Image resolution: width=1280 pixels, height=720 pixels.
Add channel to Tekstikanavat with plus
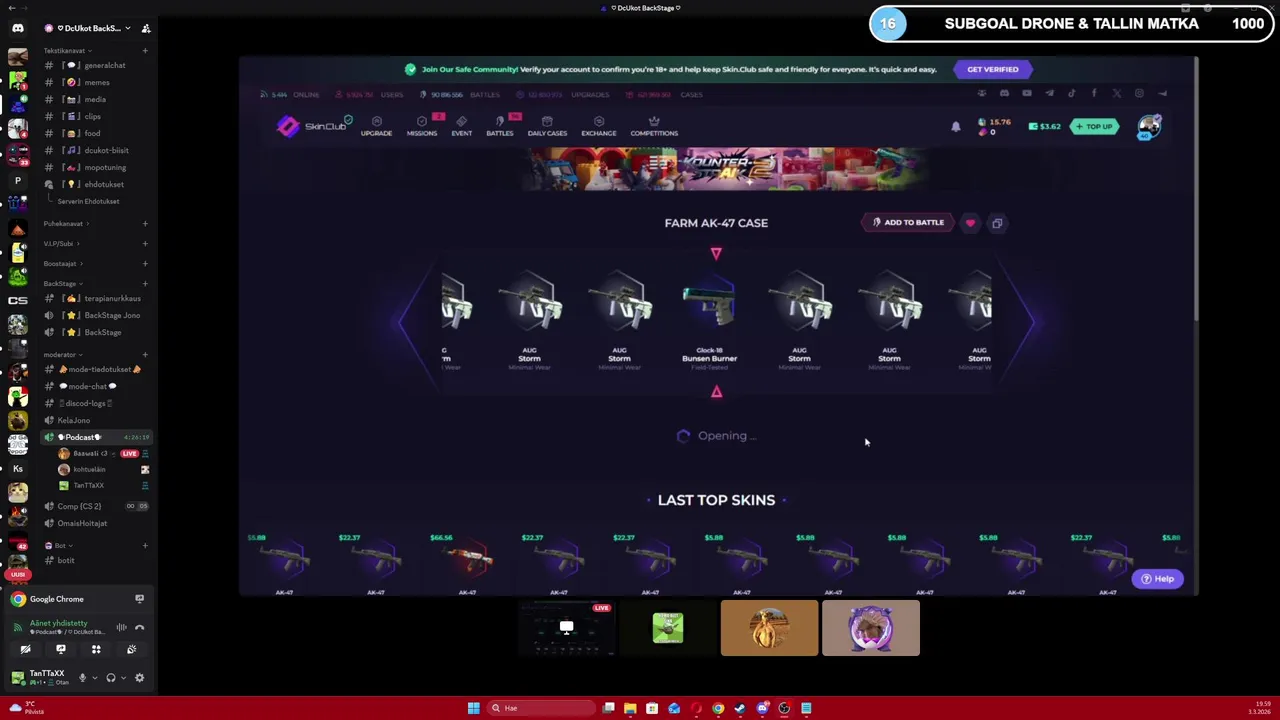pos(145,50)
